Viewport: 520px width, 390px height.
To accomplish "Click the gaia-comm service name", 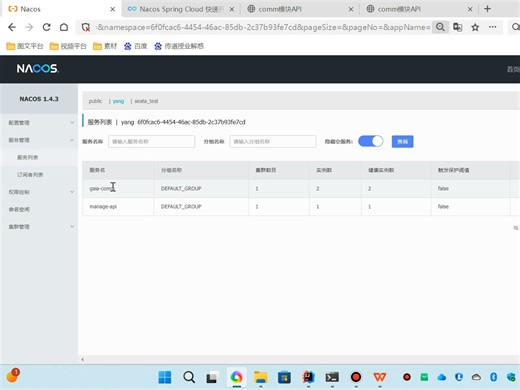I will coord(102,188).
